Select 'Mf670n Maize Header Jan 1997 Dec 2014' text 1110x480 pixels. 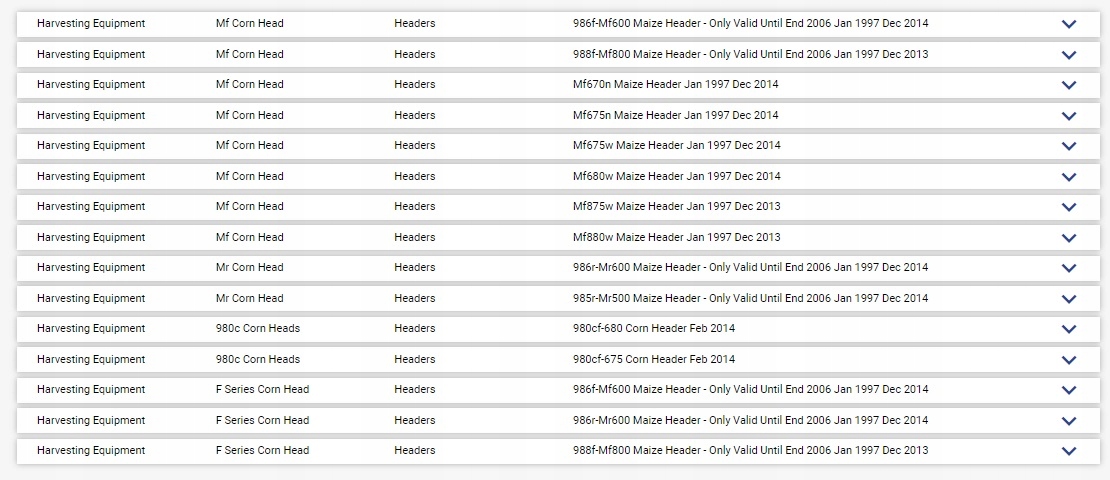(675, 84)
